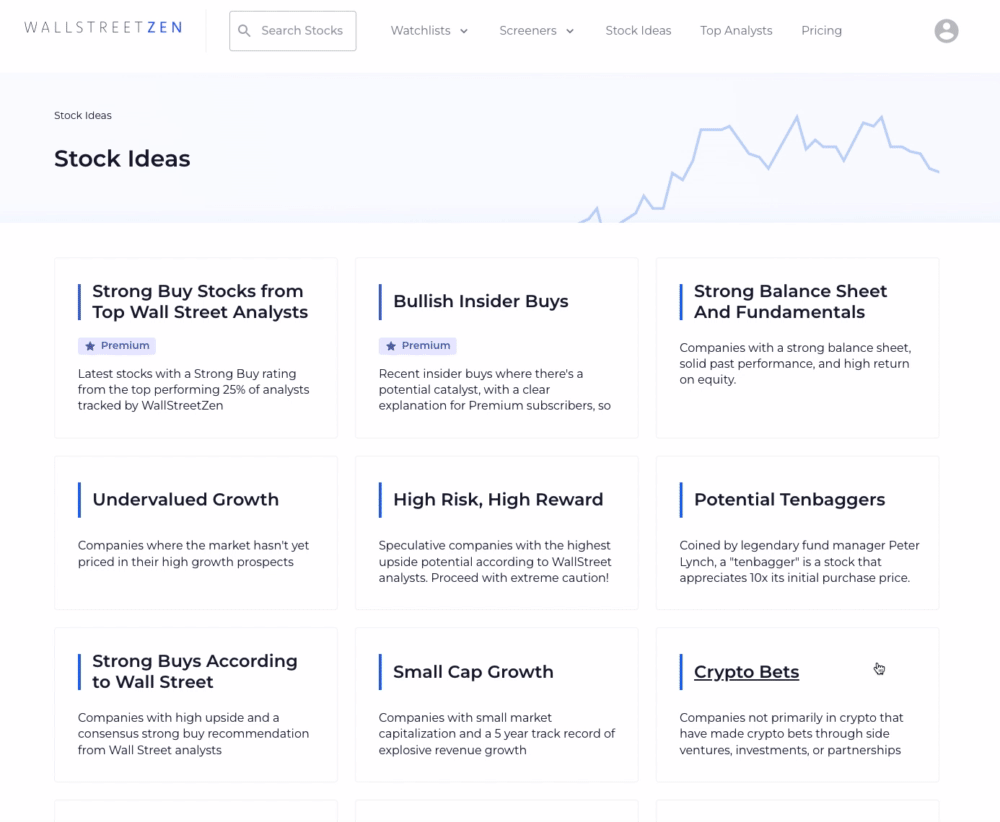Click the Stock Ideas breadcrumb

pos(83,115)
